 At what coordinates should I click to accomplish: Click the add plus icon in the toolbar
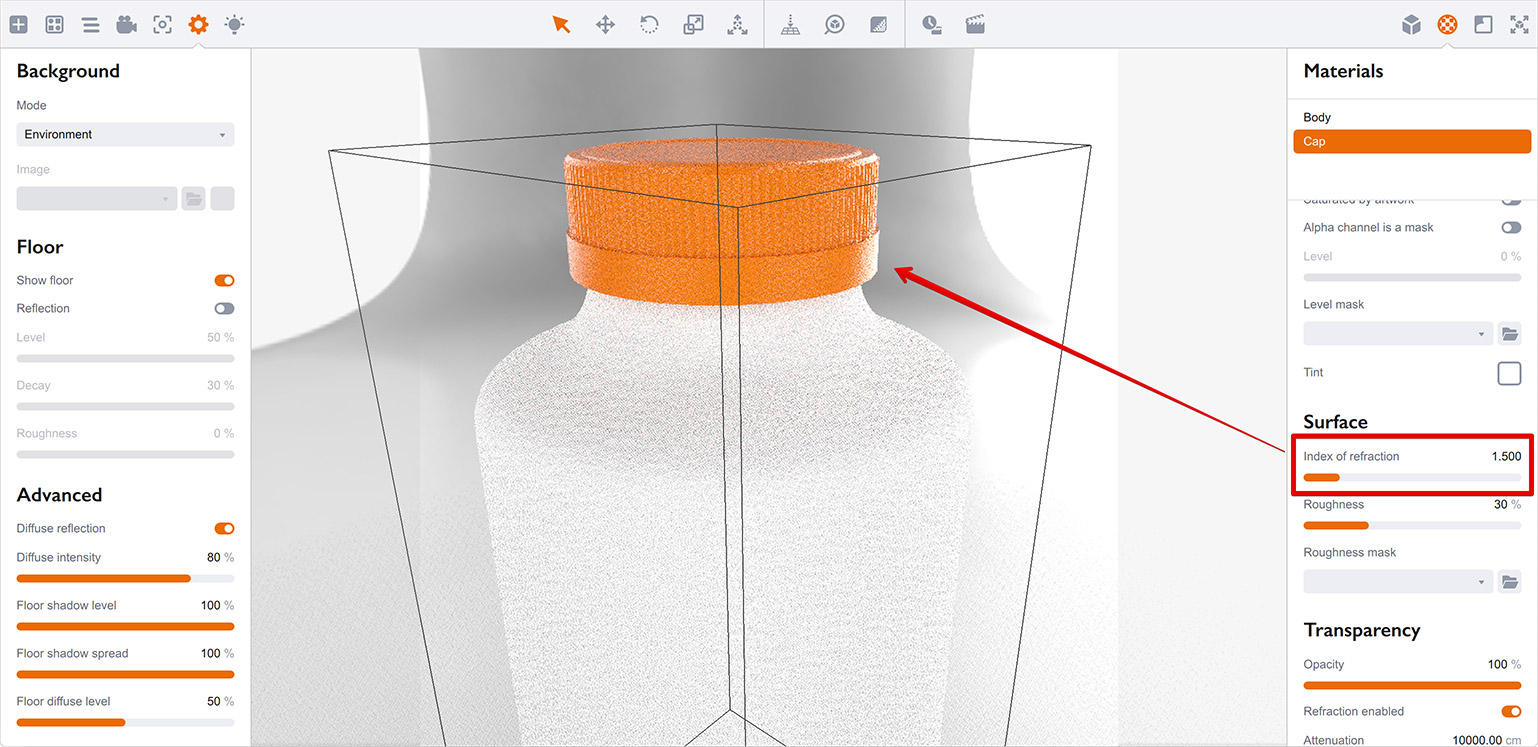point(18,24)
